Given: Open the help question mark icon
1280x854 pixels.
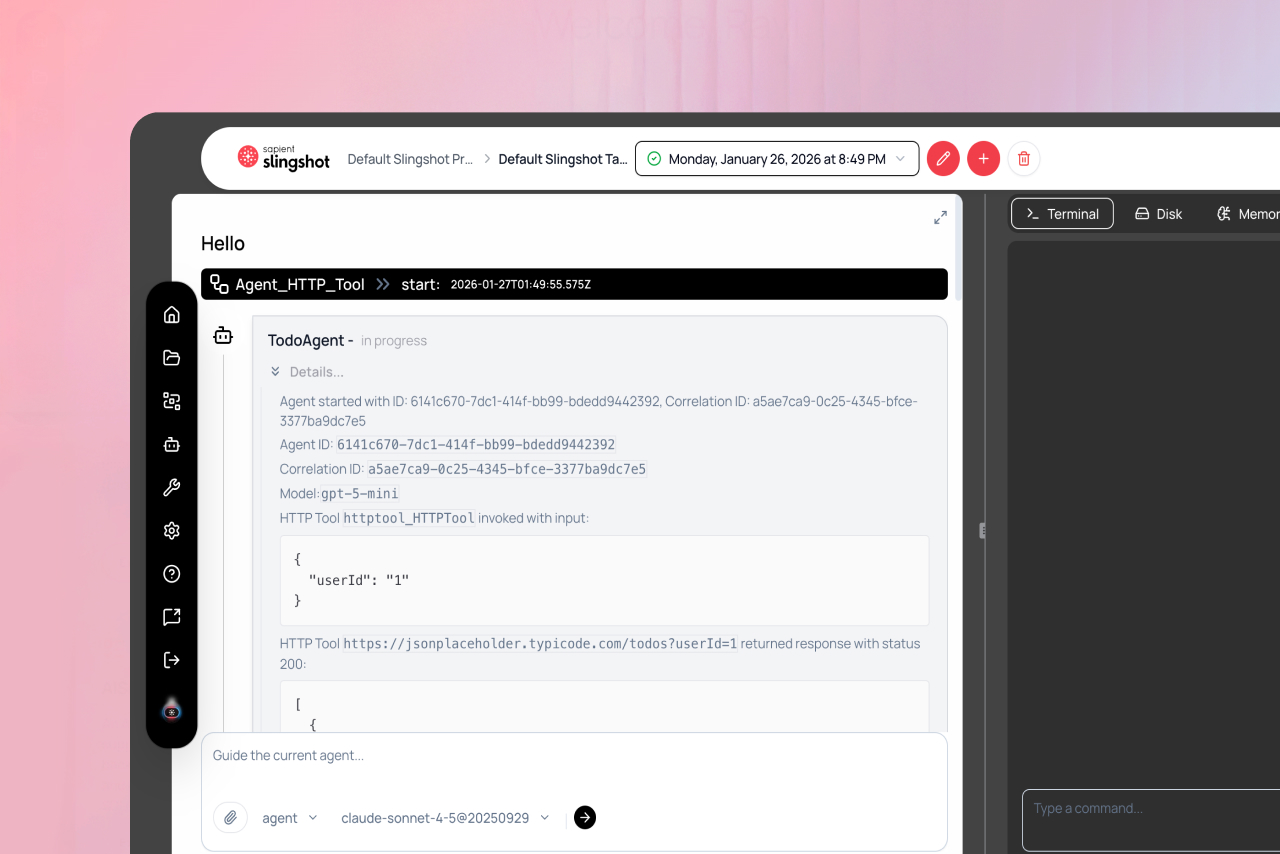Looking at the screenshot, I should click(172, 574).
